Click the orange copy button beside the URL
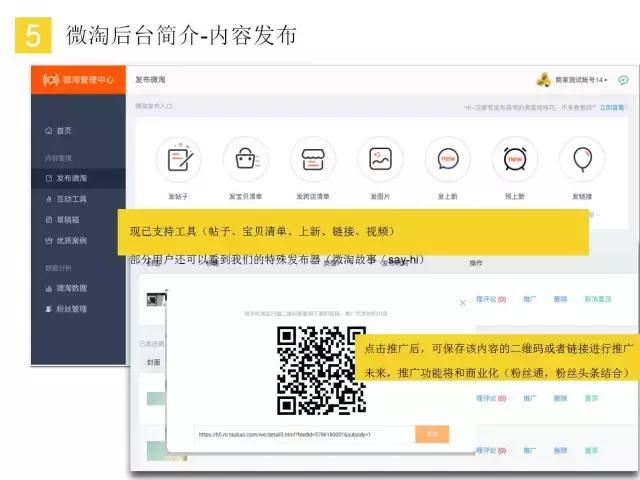The height and width of the screenshot is (480, 640). point(432,434)
